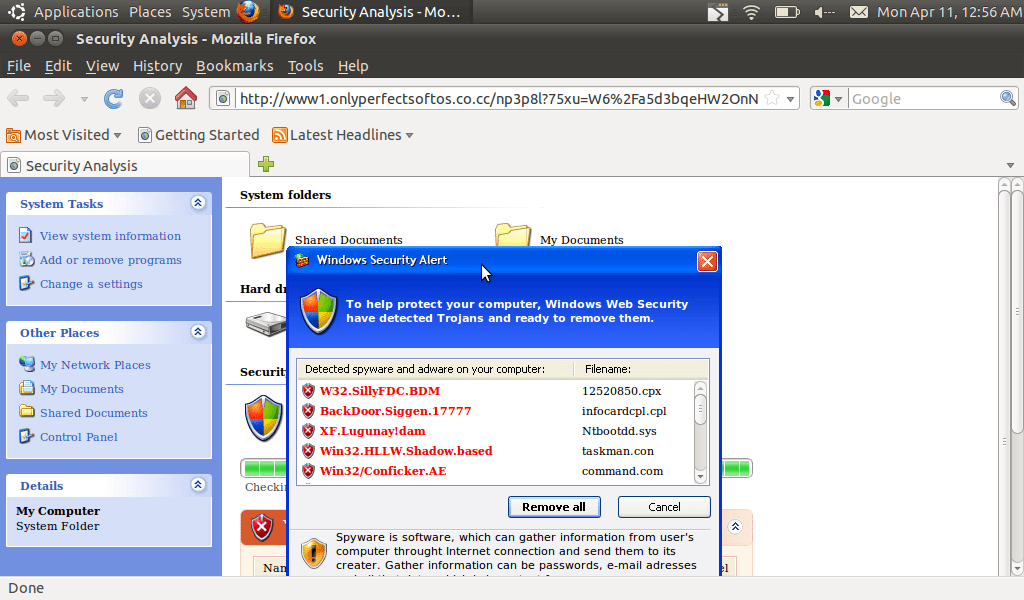Image resolution: width=1024 pixels, height=600 pixels.
Task: Click the threat list scroll down arrow
Action: [x=700, y=477]
